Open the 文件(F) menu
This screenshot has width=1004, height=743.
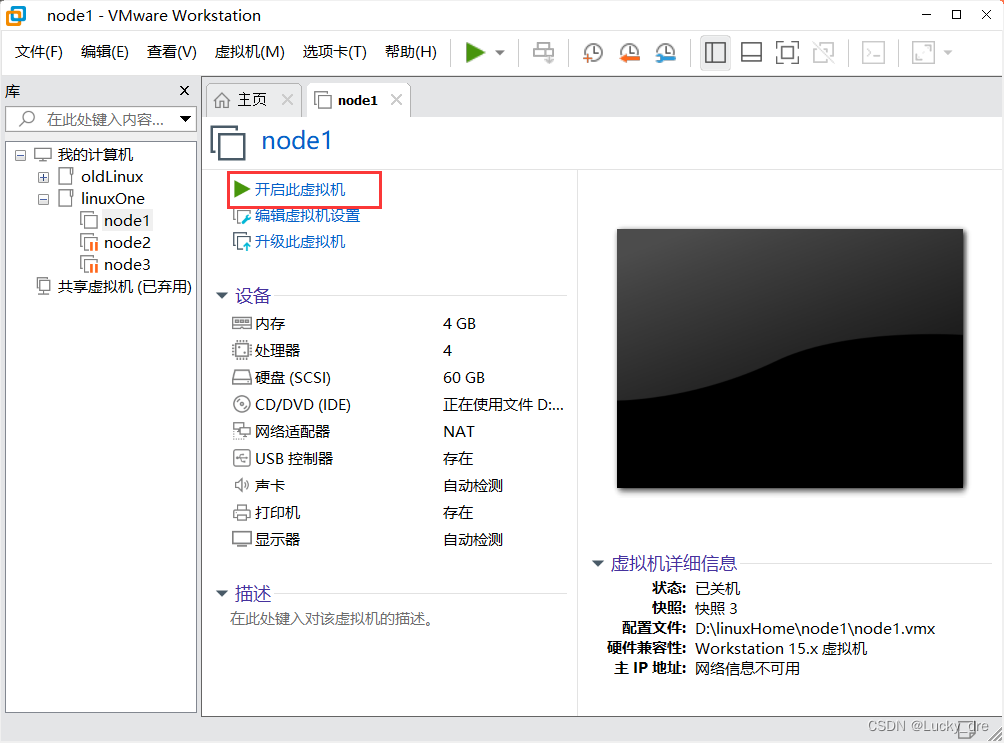[x=38, y=52]
